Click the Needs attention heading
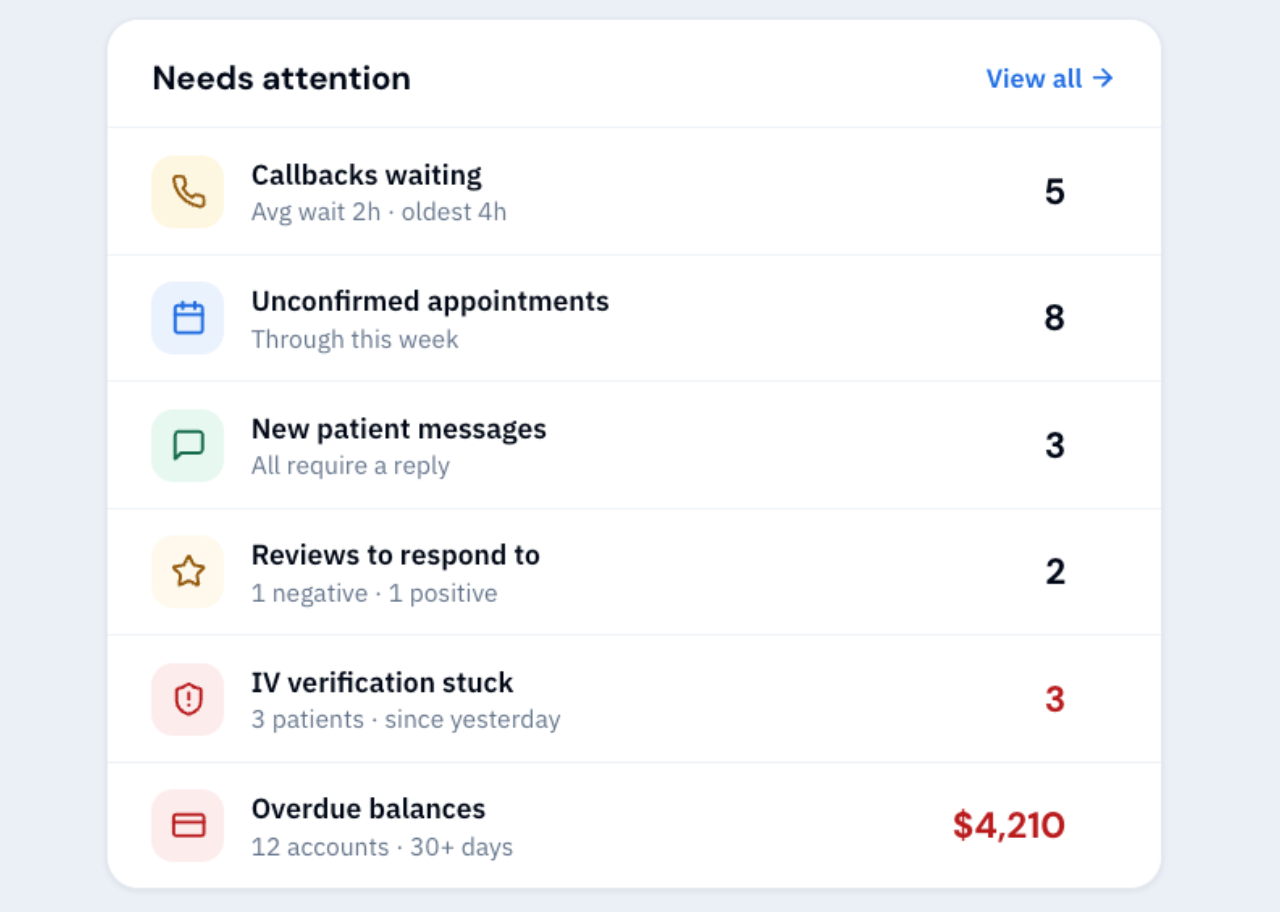The height and width of the screenshot is (912, 1280). 281,78
